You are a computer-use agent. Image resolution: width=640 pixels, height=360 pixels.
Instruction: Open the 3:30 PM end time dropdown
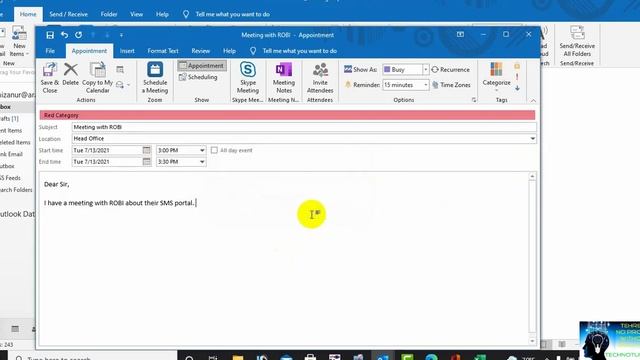click(202, 162)
